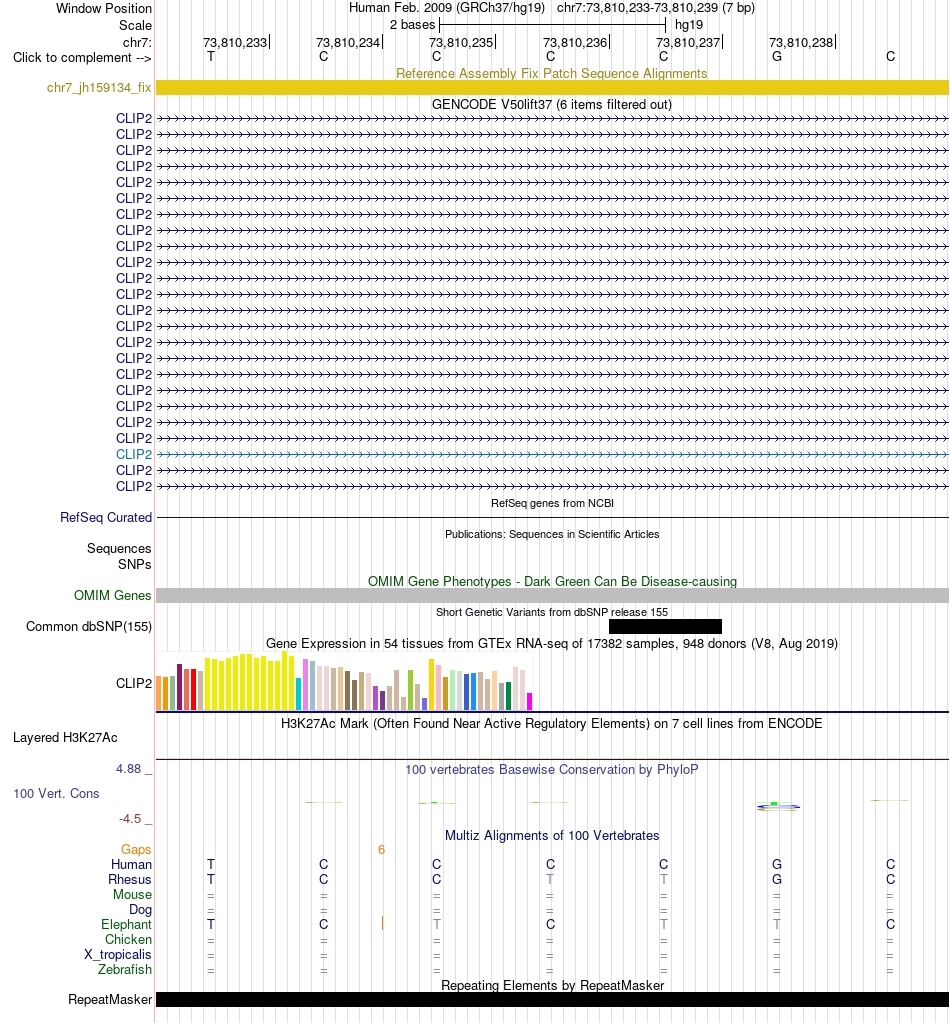
Task: Click 'Multiz Alignments of 100 Vertebrates' title
Action: [552, 836]
